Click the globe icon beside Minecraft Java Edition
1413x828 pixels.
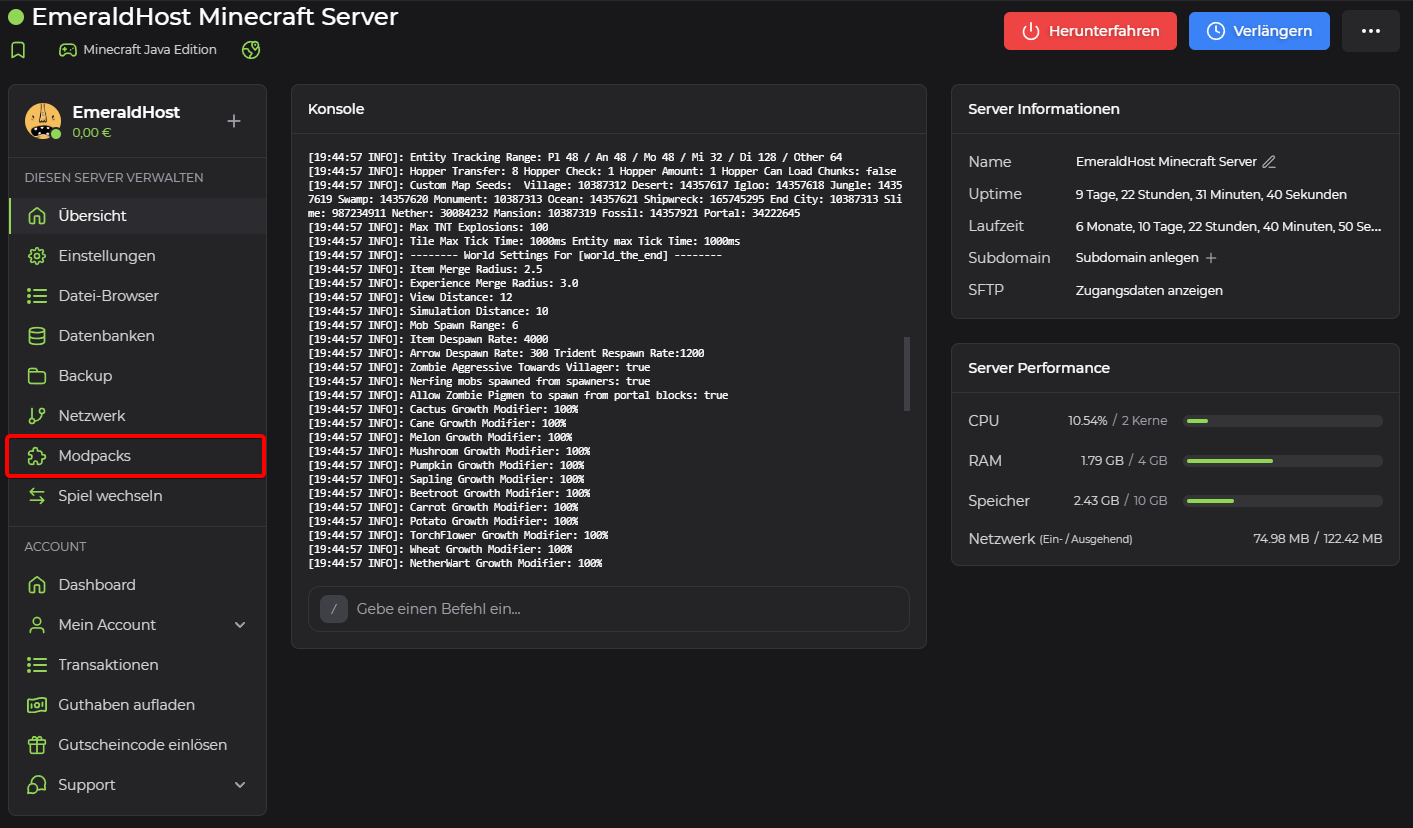(251, 50)
